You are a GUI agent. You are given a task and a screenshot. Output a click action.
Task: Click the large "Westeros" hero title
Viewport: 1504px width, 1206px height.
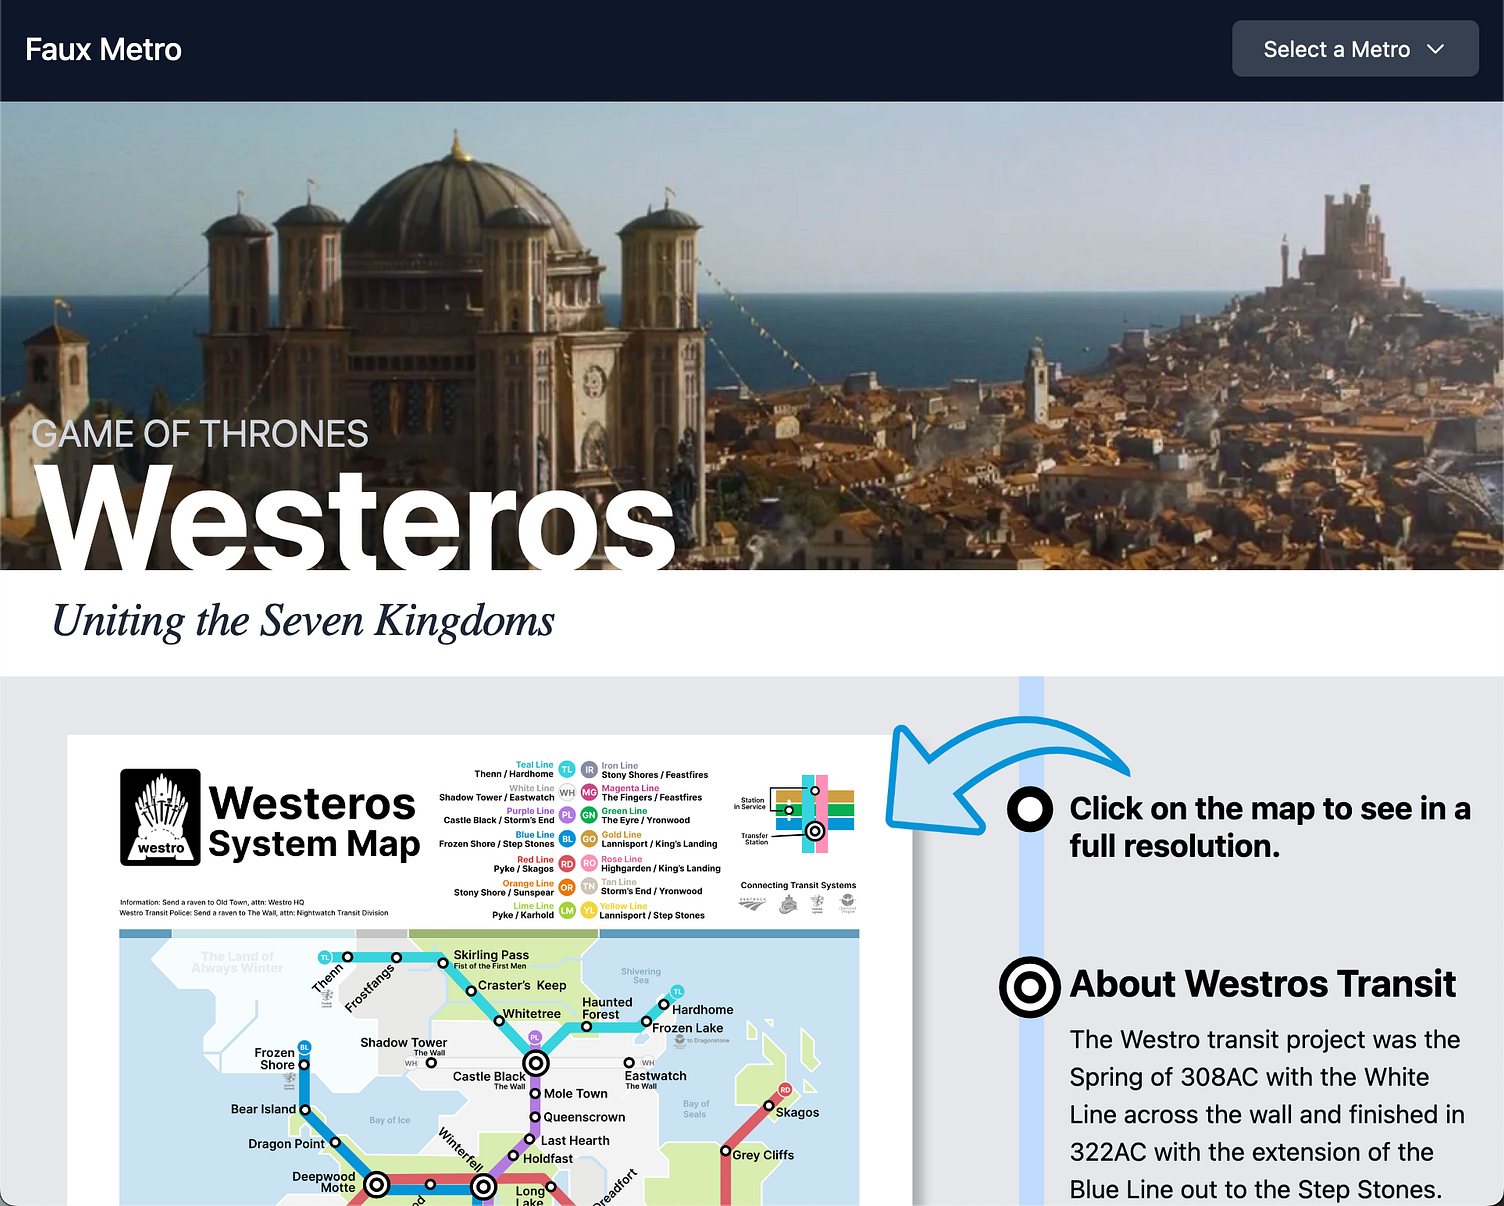(356, 518)
